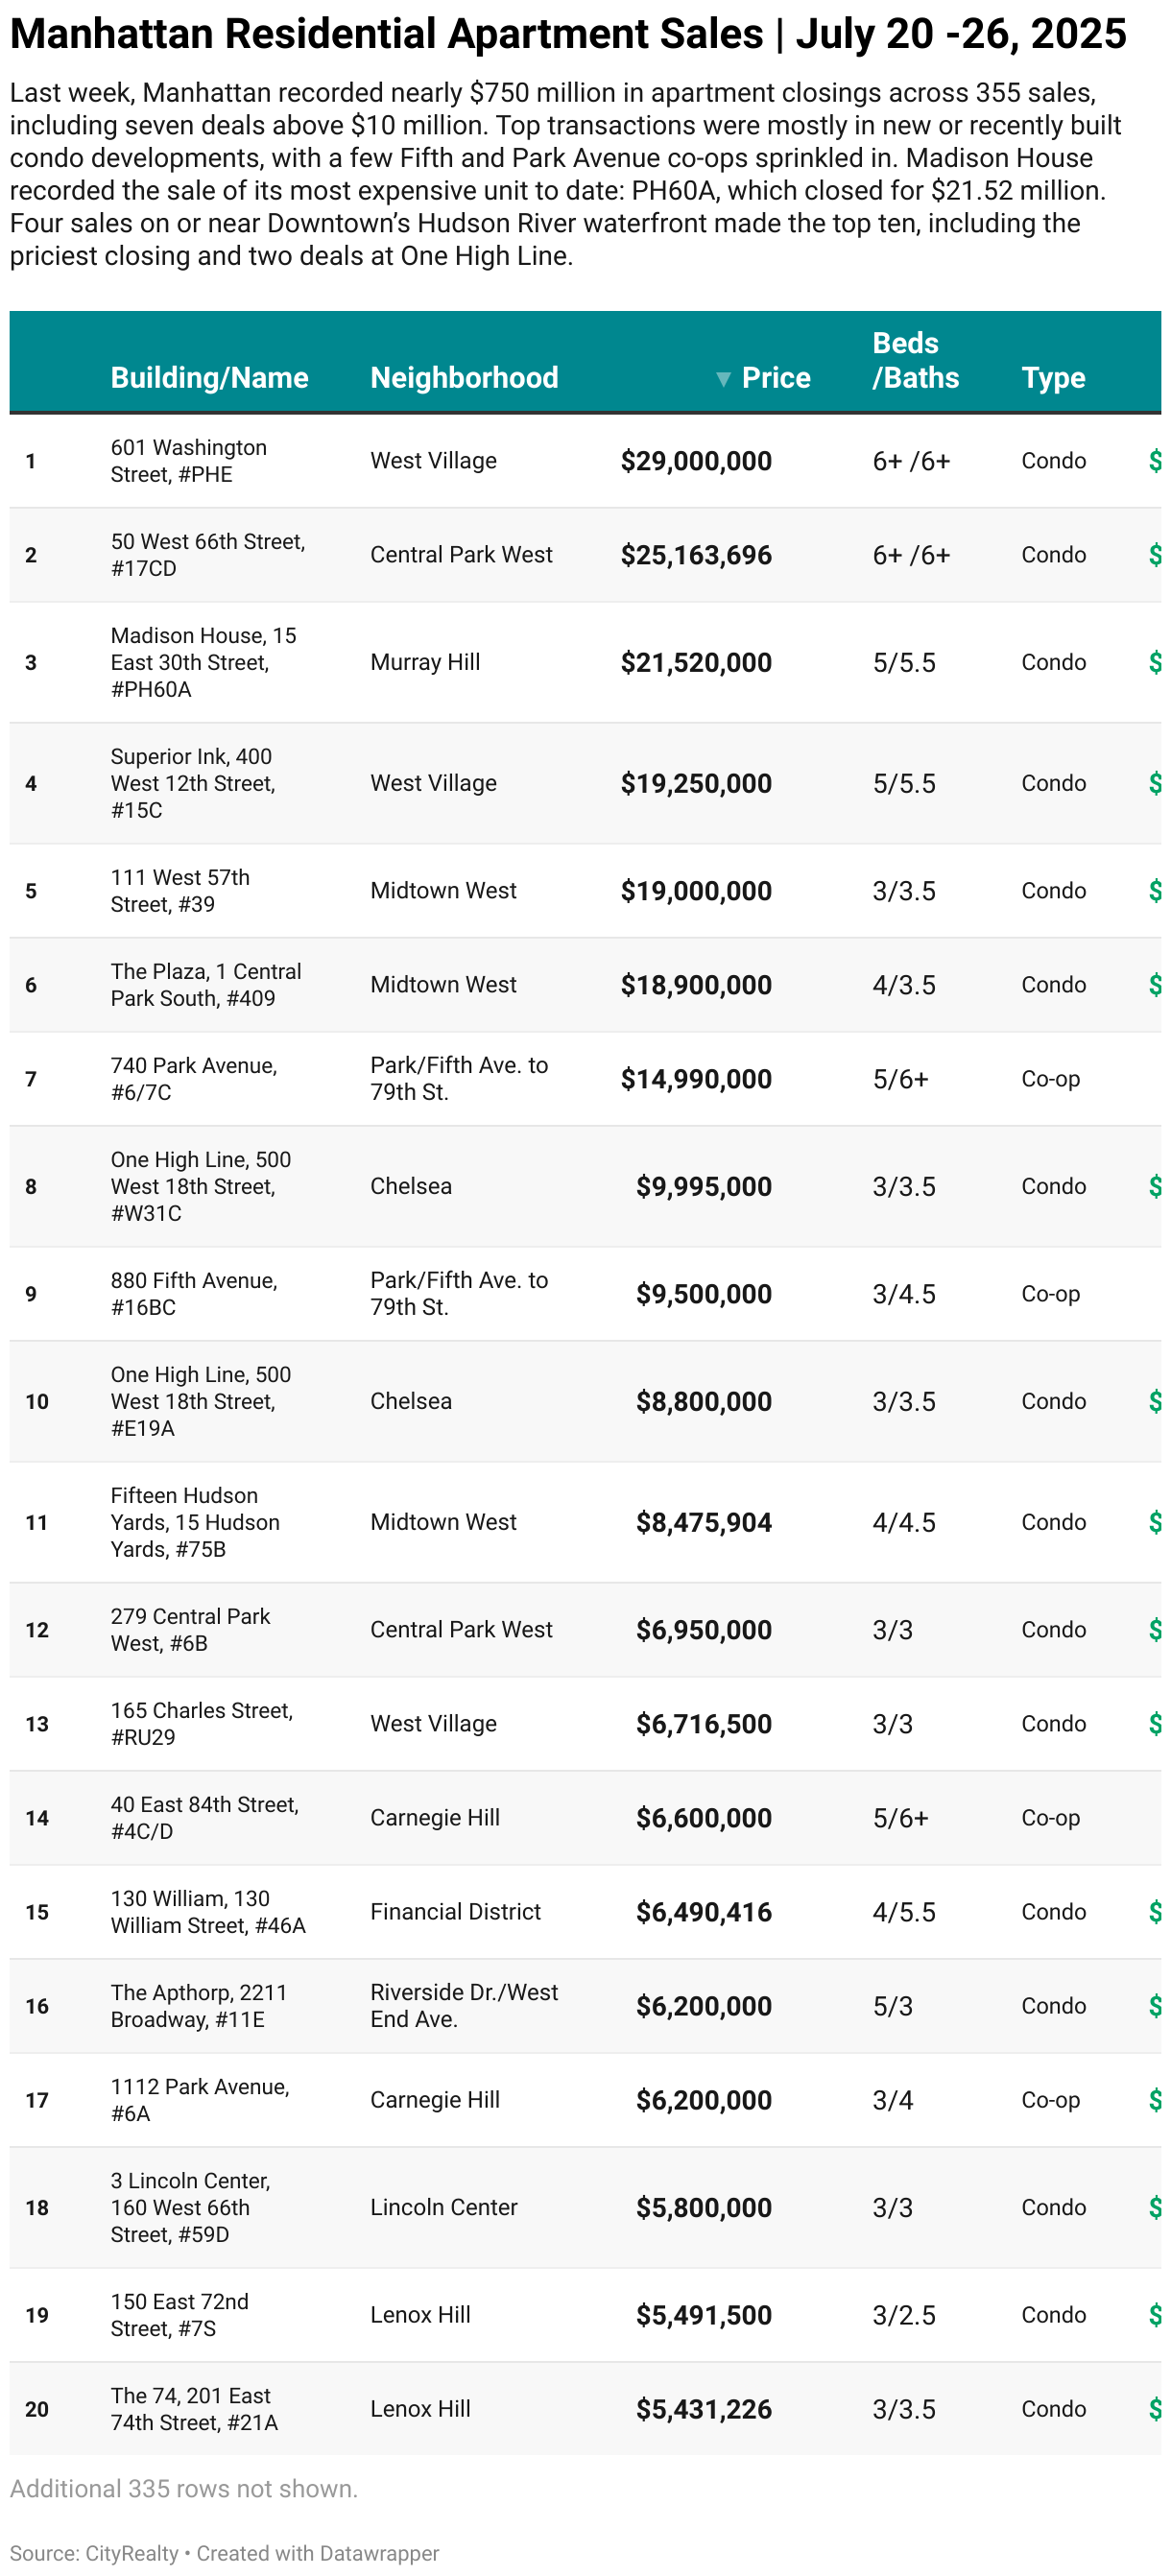This screenshot has height=2576, width=1171.
Task: Click rank number 20 in the table
Action: click(x=37, y=2409)
